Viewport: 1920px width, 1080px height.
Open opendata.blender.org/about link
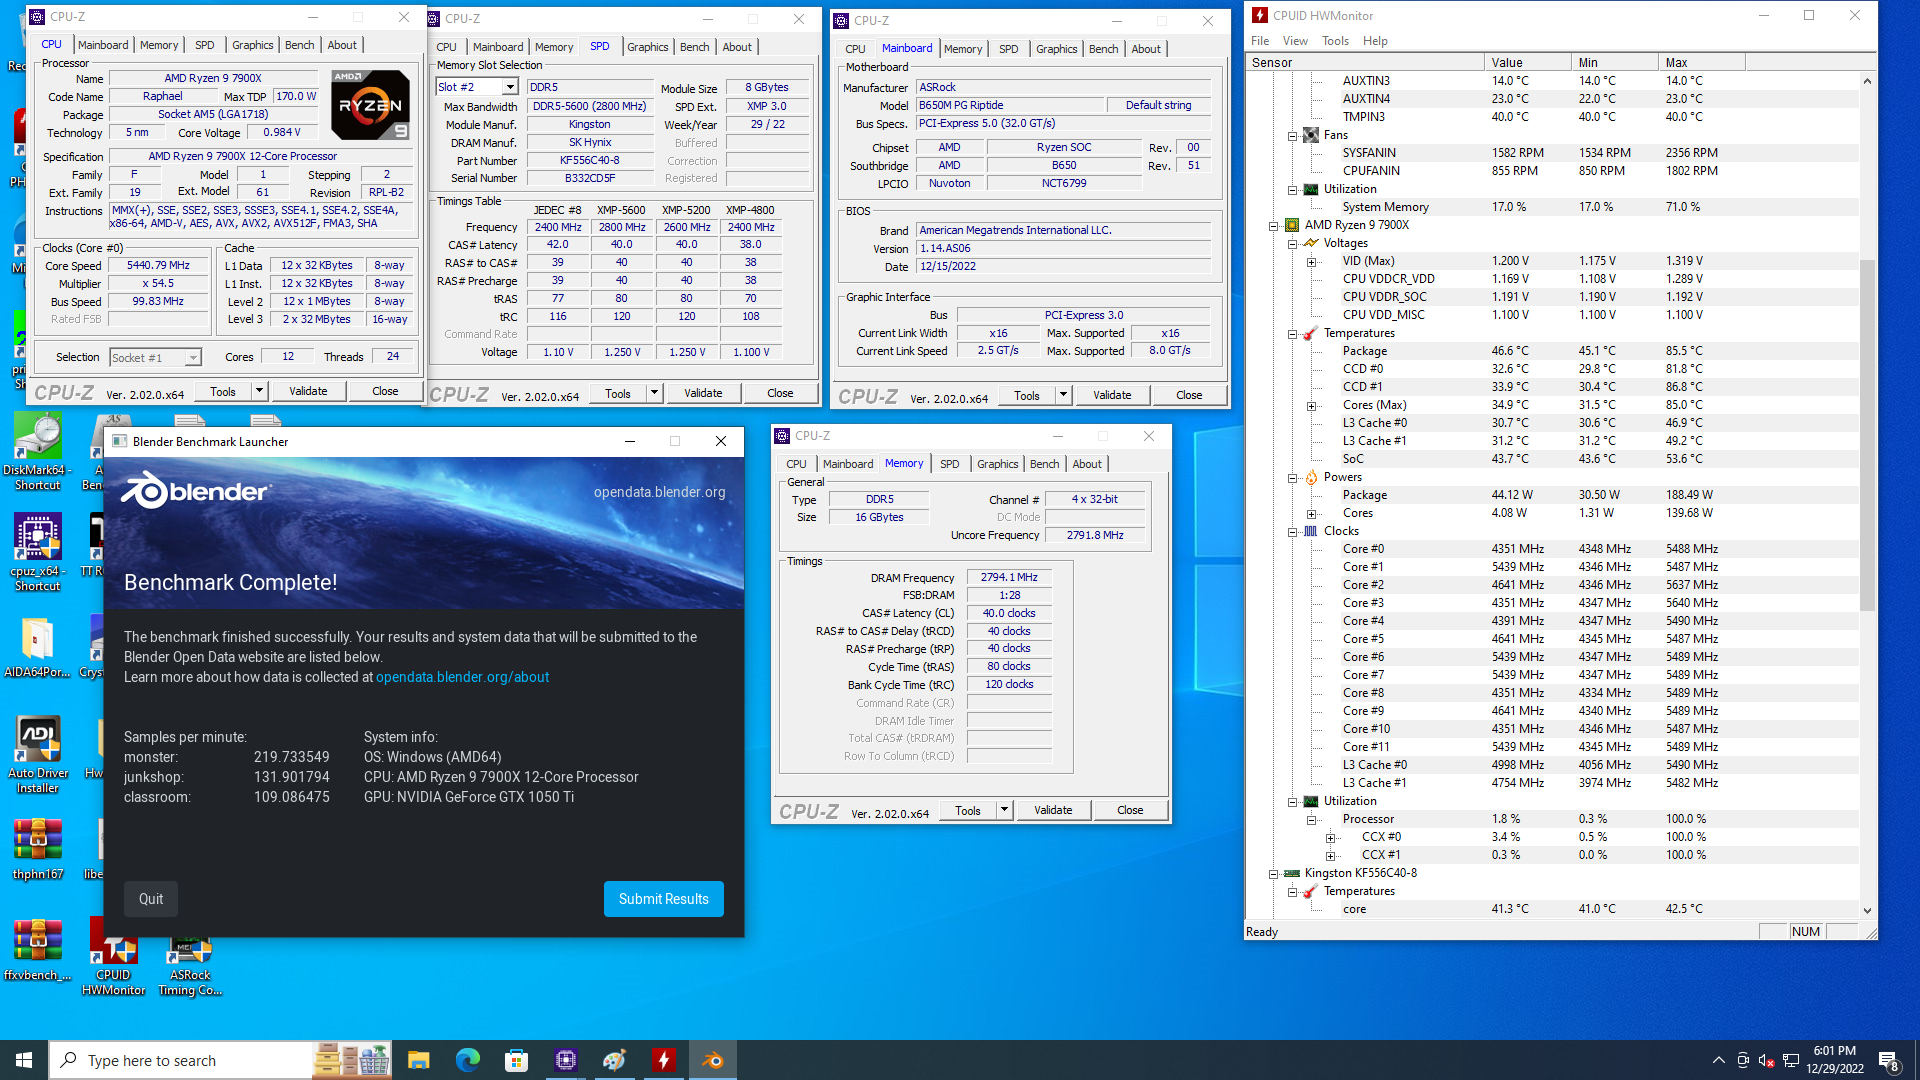pos(462,677)
